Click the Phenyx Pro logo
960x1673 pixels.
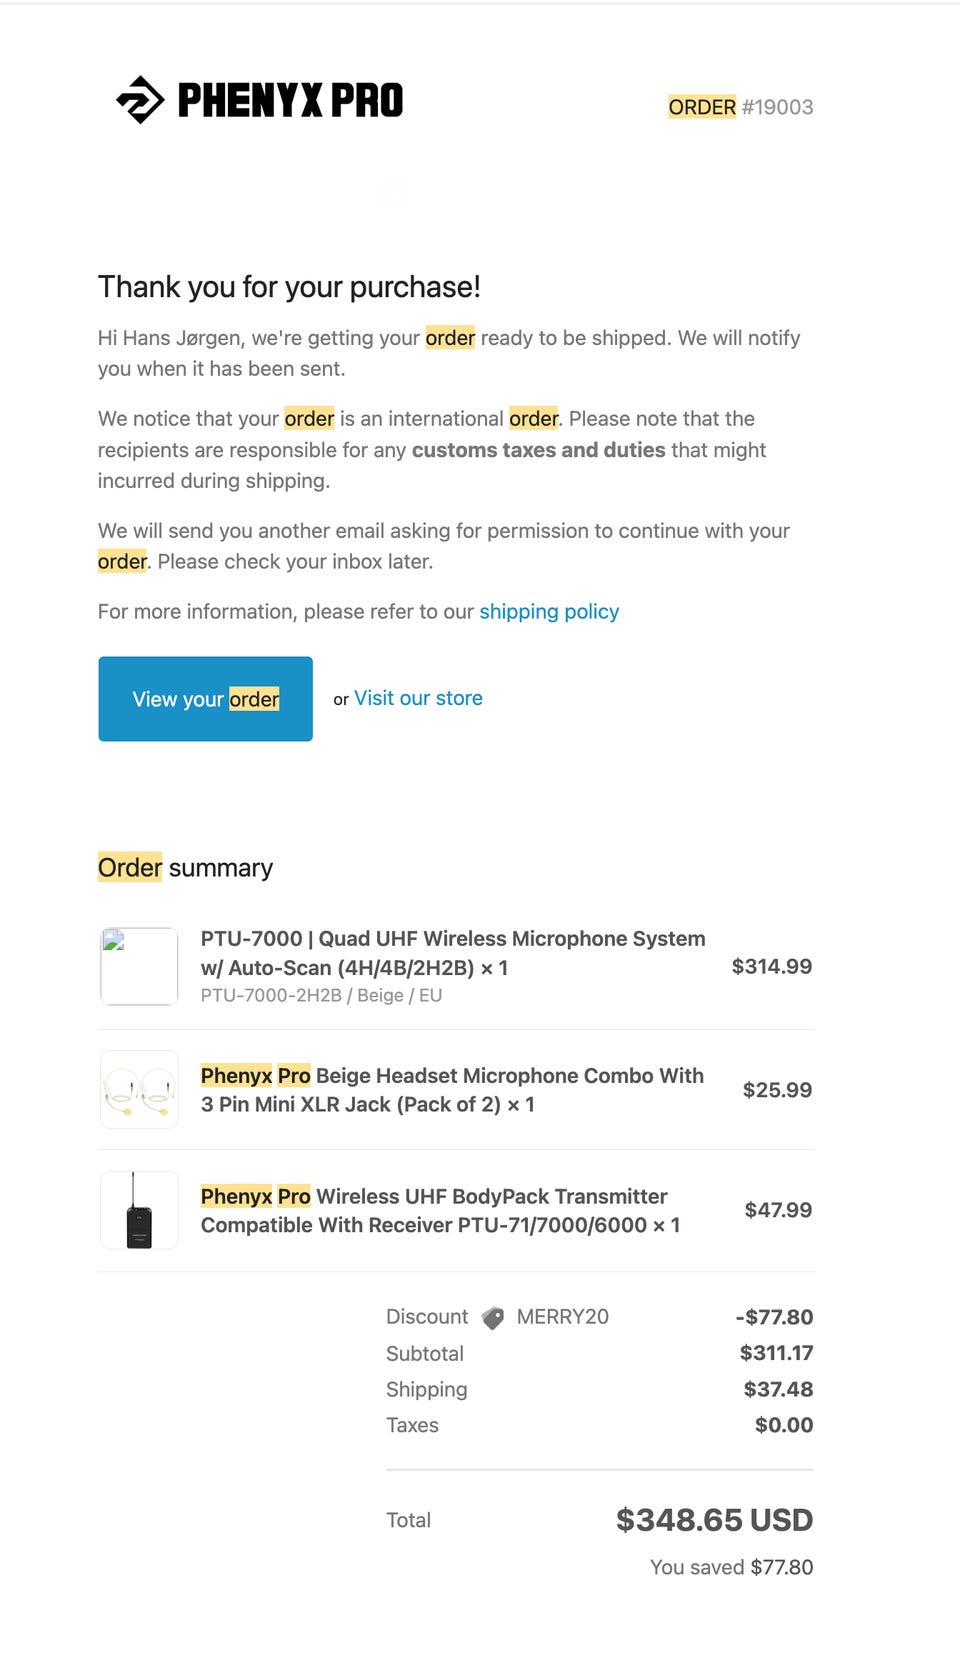[260, 100]
